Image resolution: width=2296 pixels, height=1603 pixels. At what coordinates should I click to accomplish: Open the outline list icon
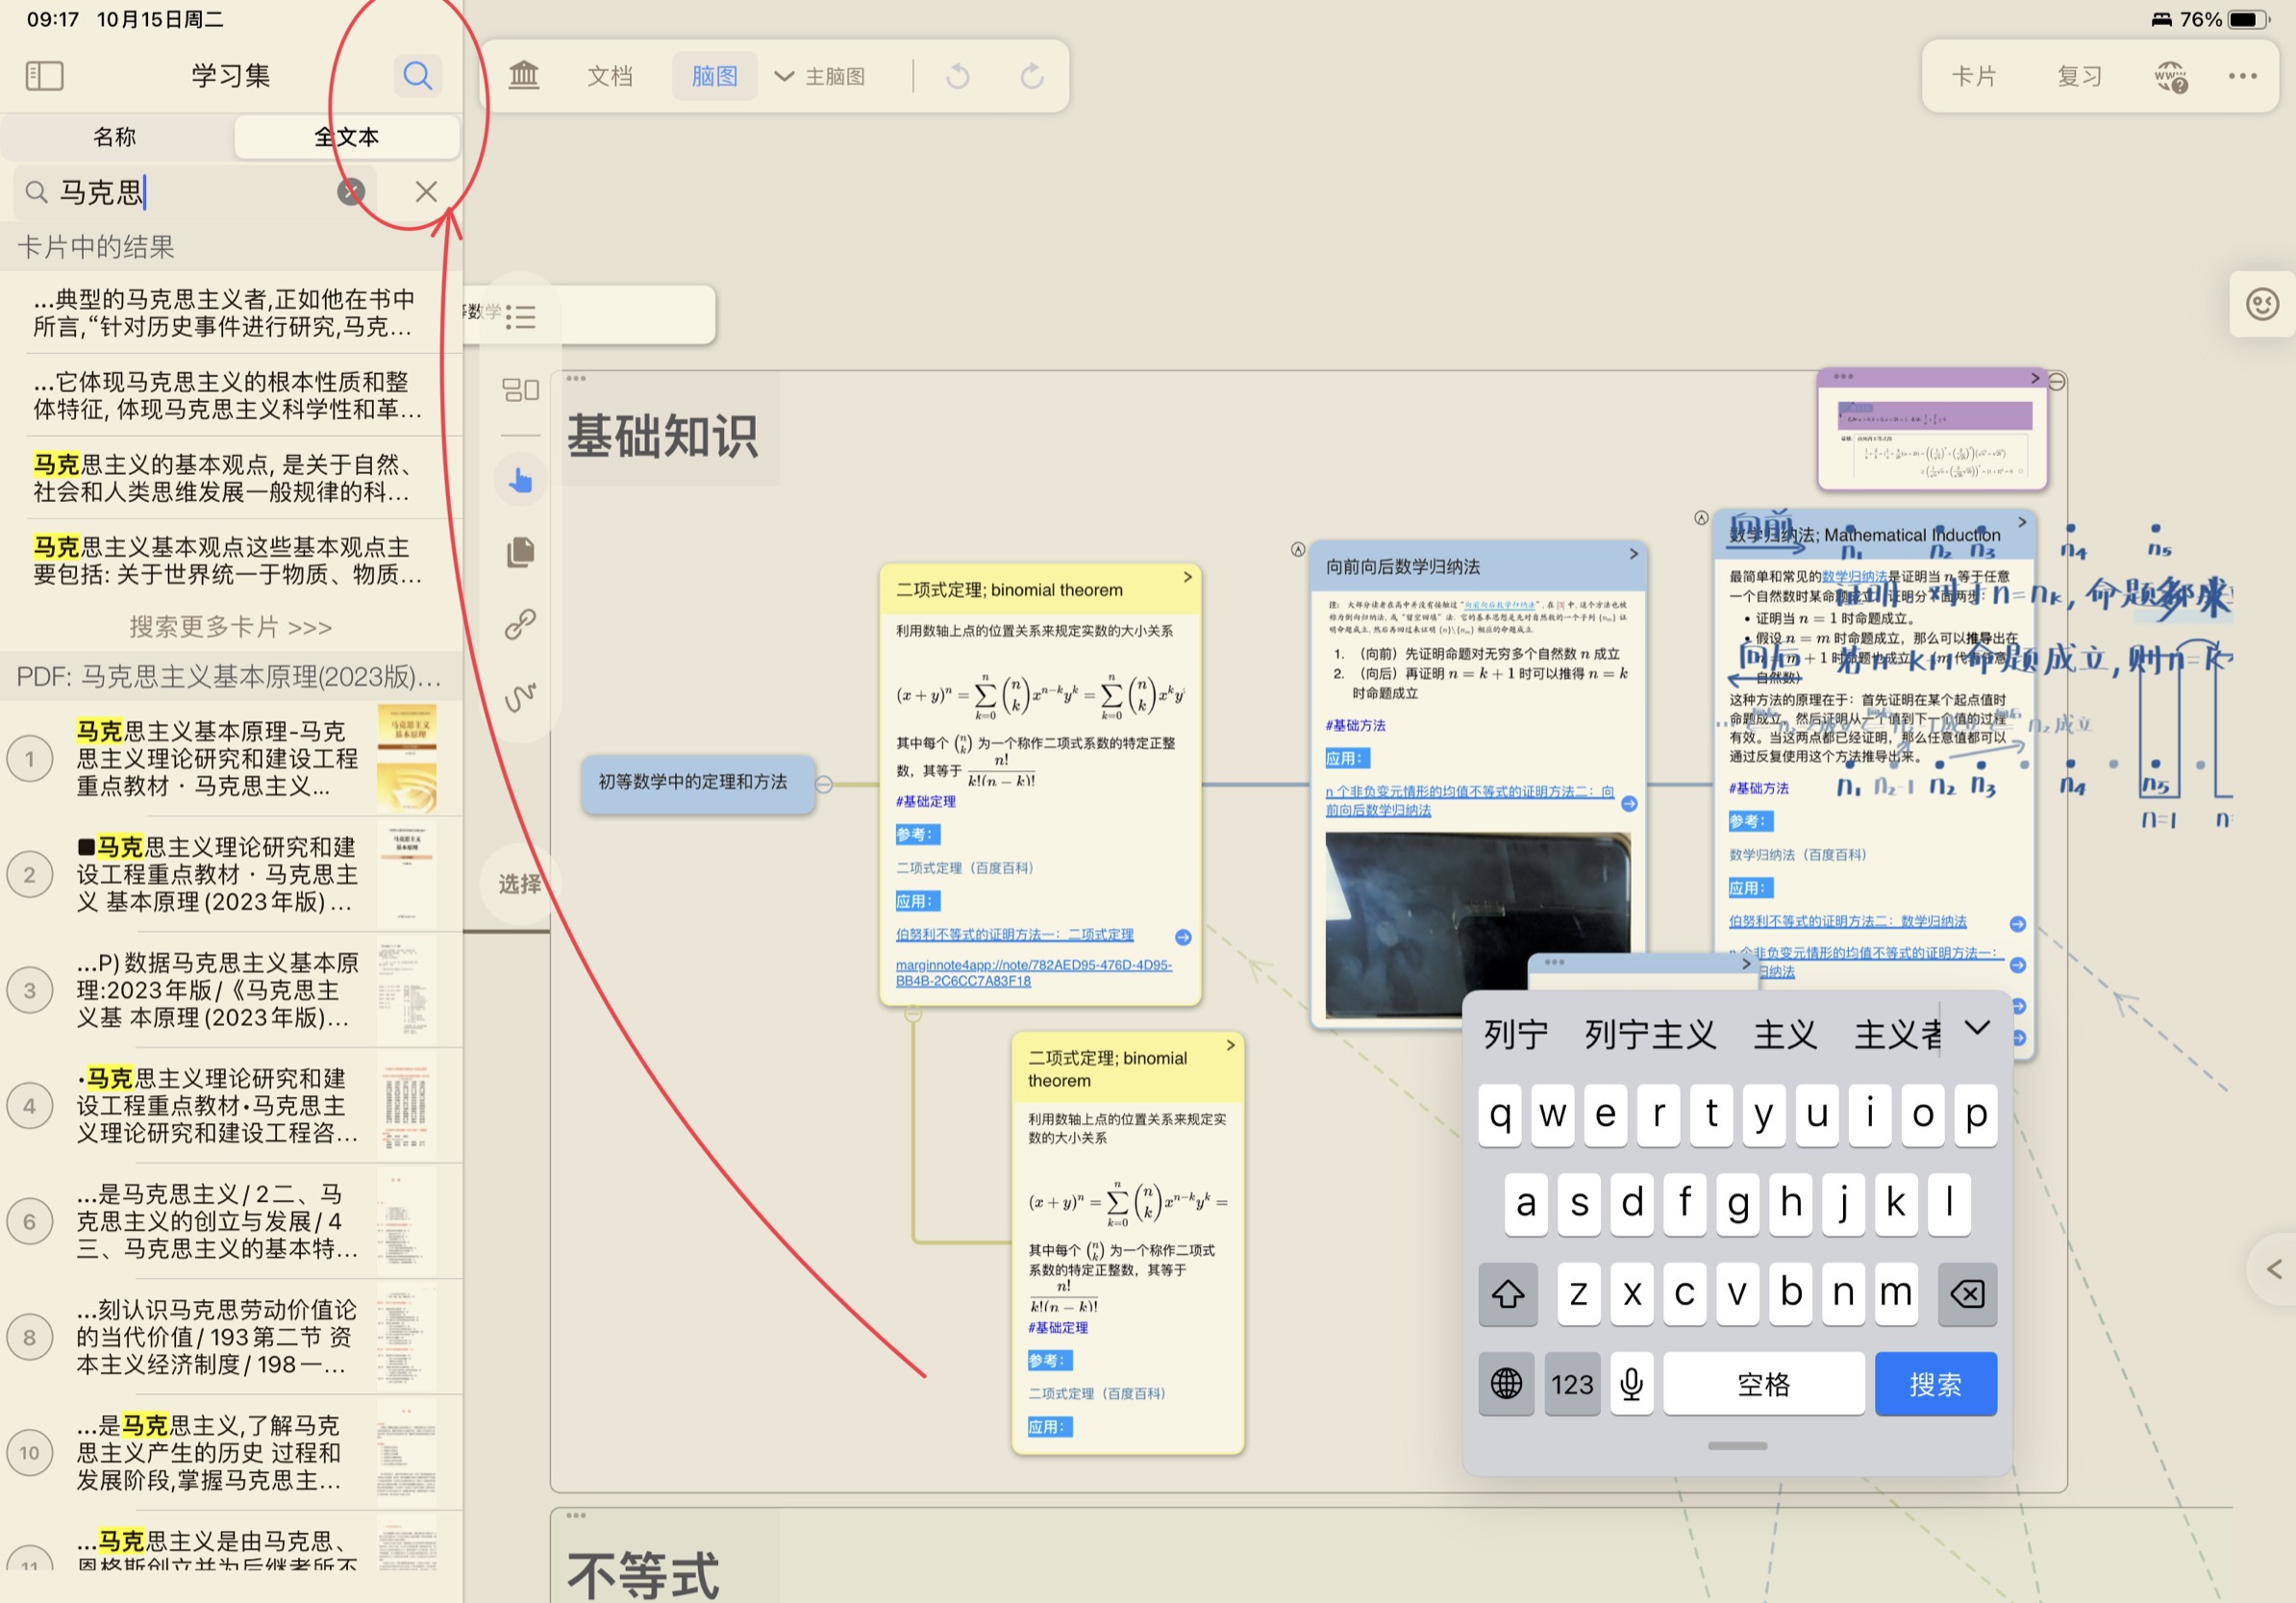click(x=520, y=317)
